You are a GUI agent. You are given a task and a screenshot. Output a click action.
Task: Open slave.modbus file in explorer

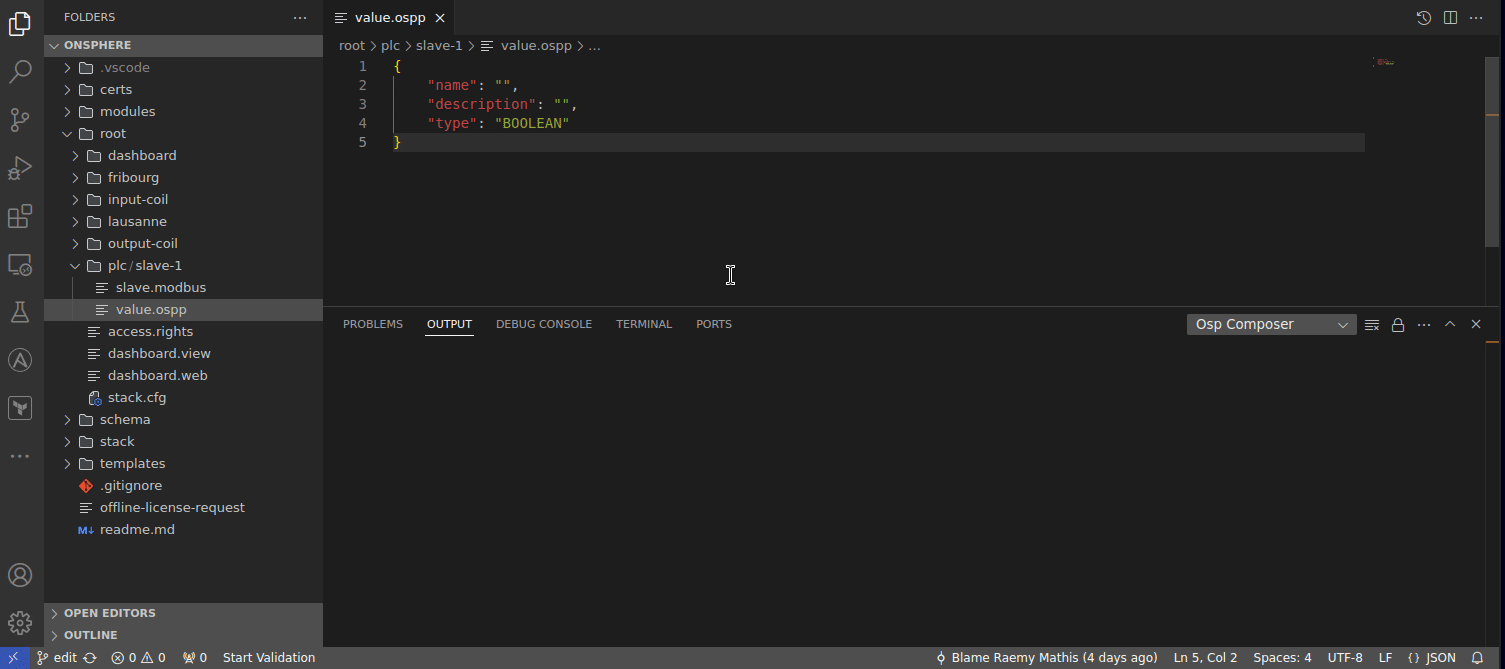pyautogui.click(x=184, y=287)
